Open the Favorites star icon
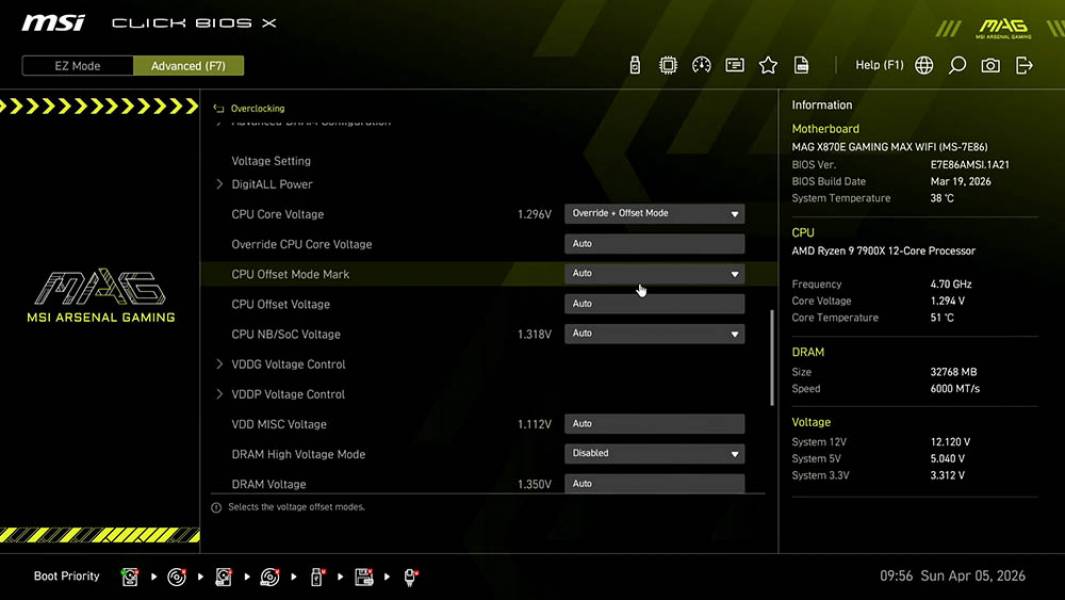This screenshot has height=600, width=1065. (768, 64)
